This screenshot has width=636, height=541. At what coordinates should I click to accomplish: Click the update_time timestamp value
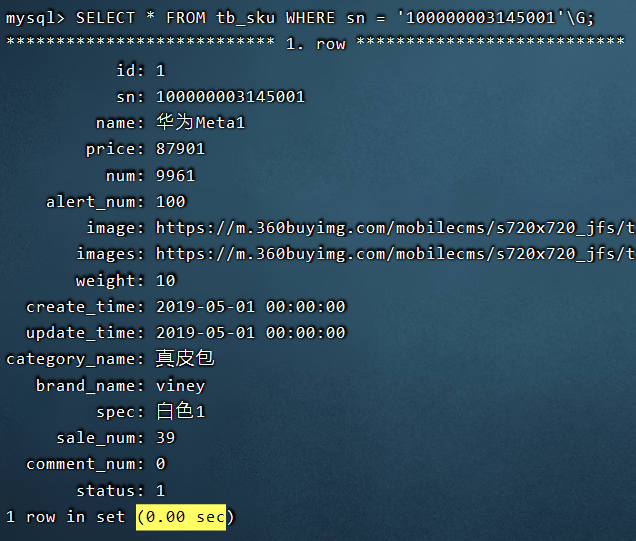[251, 333]
